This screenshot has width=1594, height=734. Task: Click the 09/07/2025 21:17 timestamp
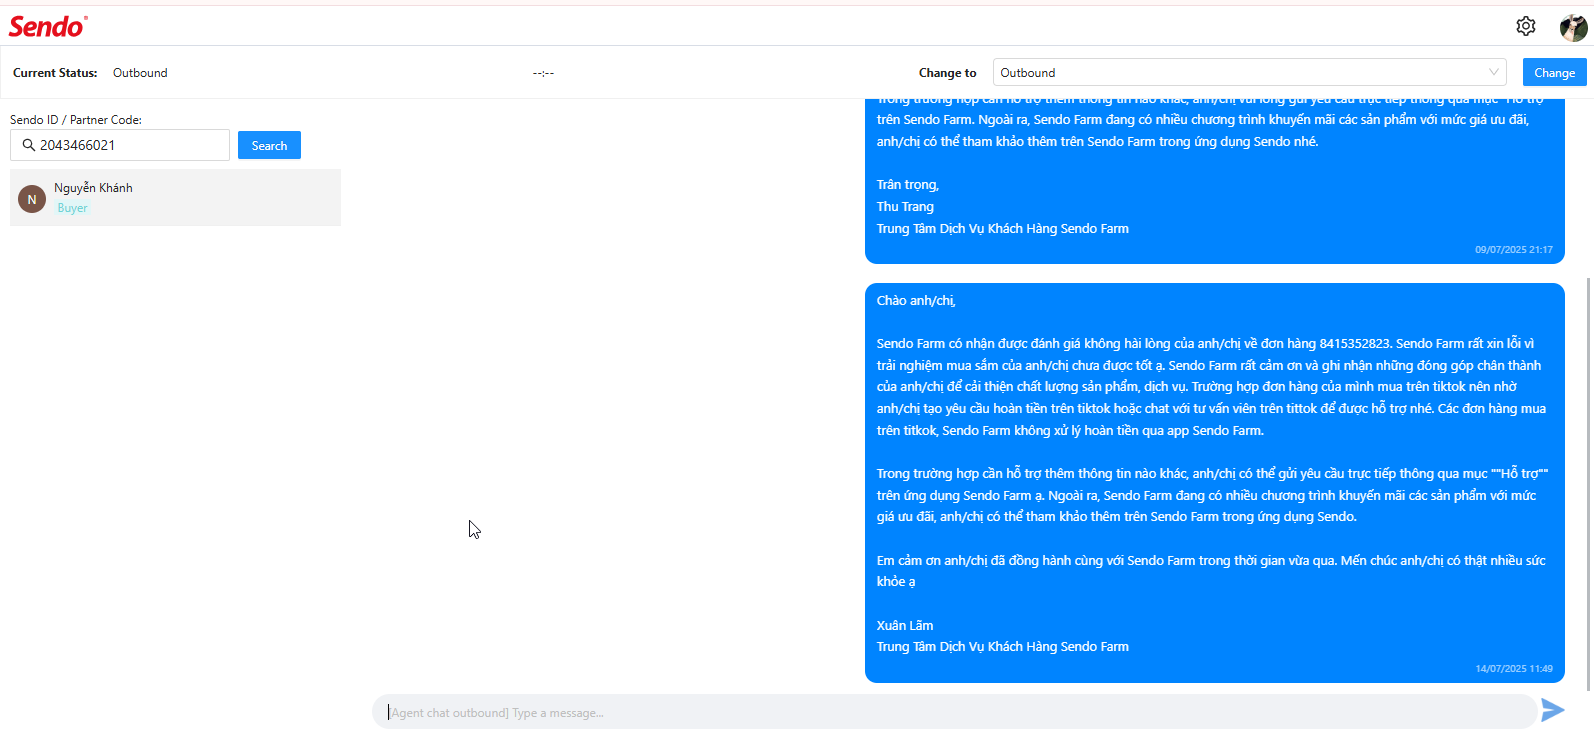tap(1514, 250)
